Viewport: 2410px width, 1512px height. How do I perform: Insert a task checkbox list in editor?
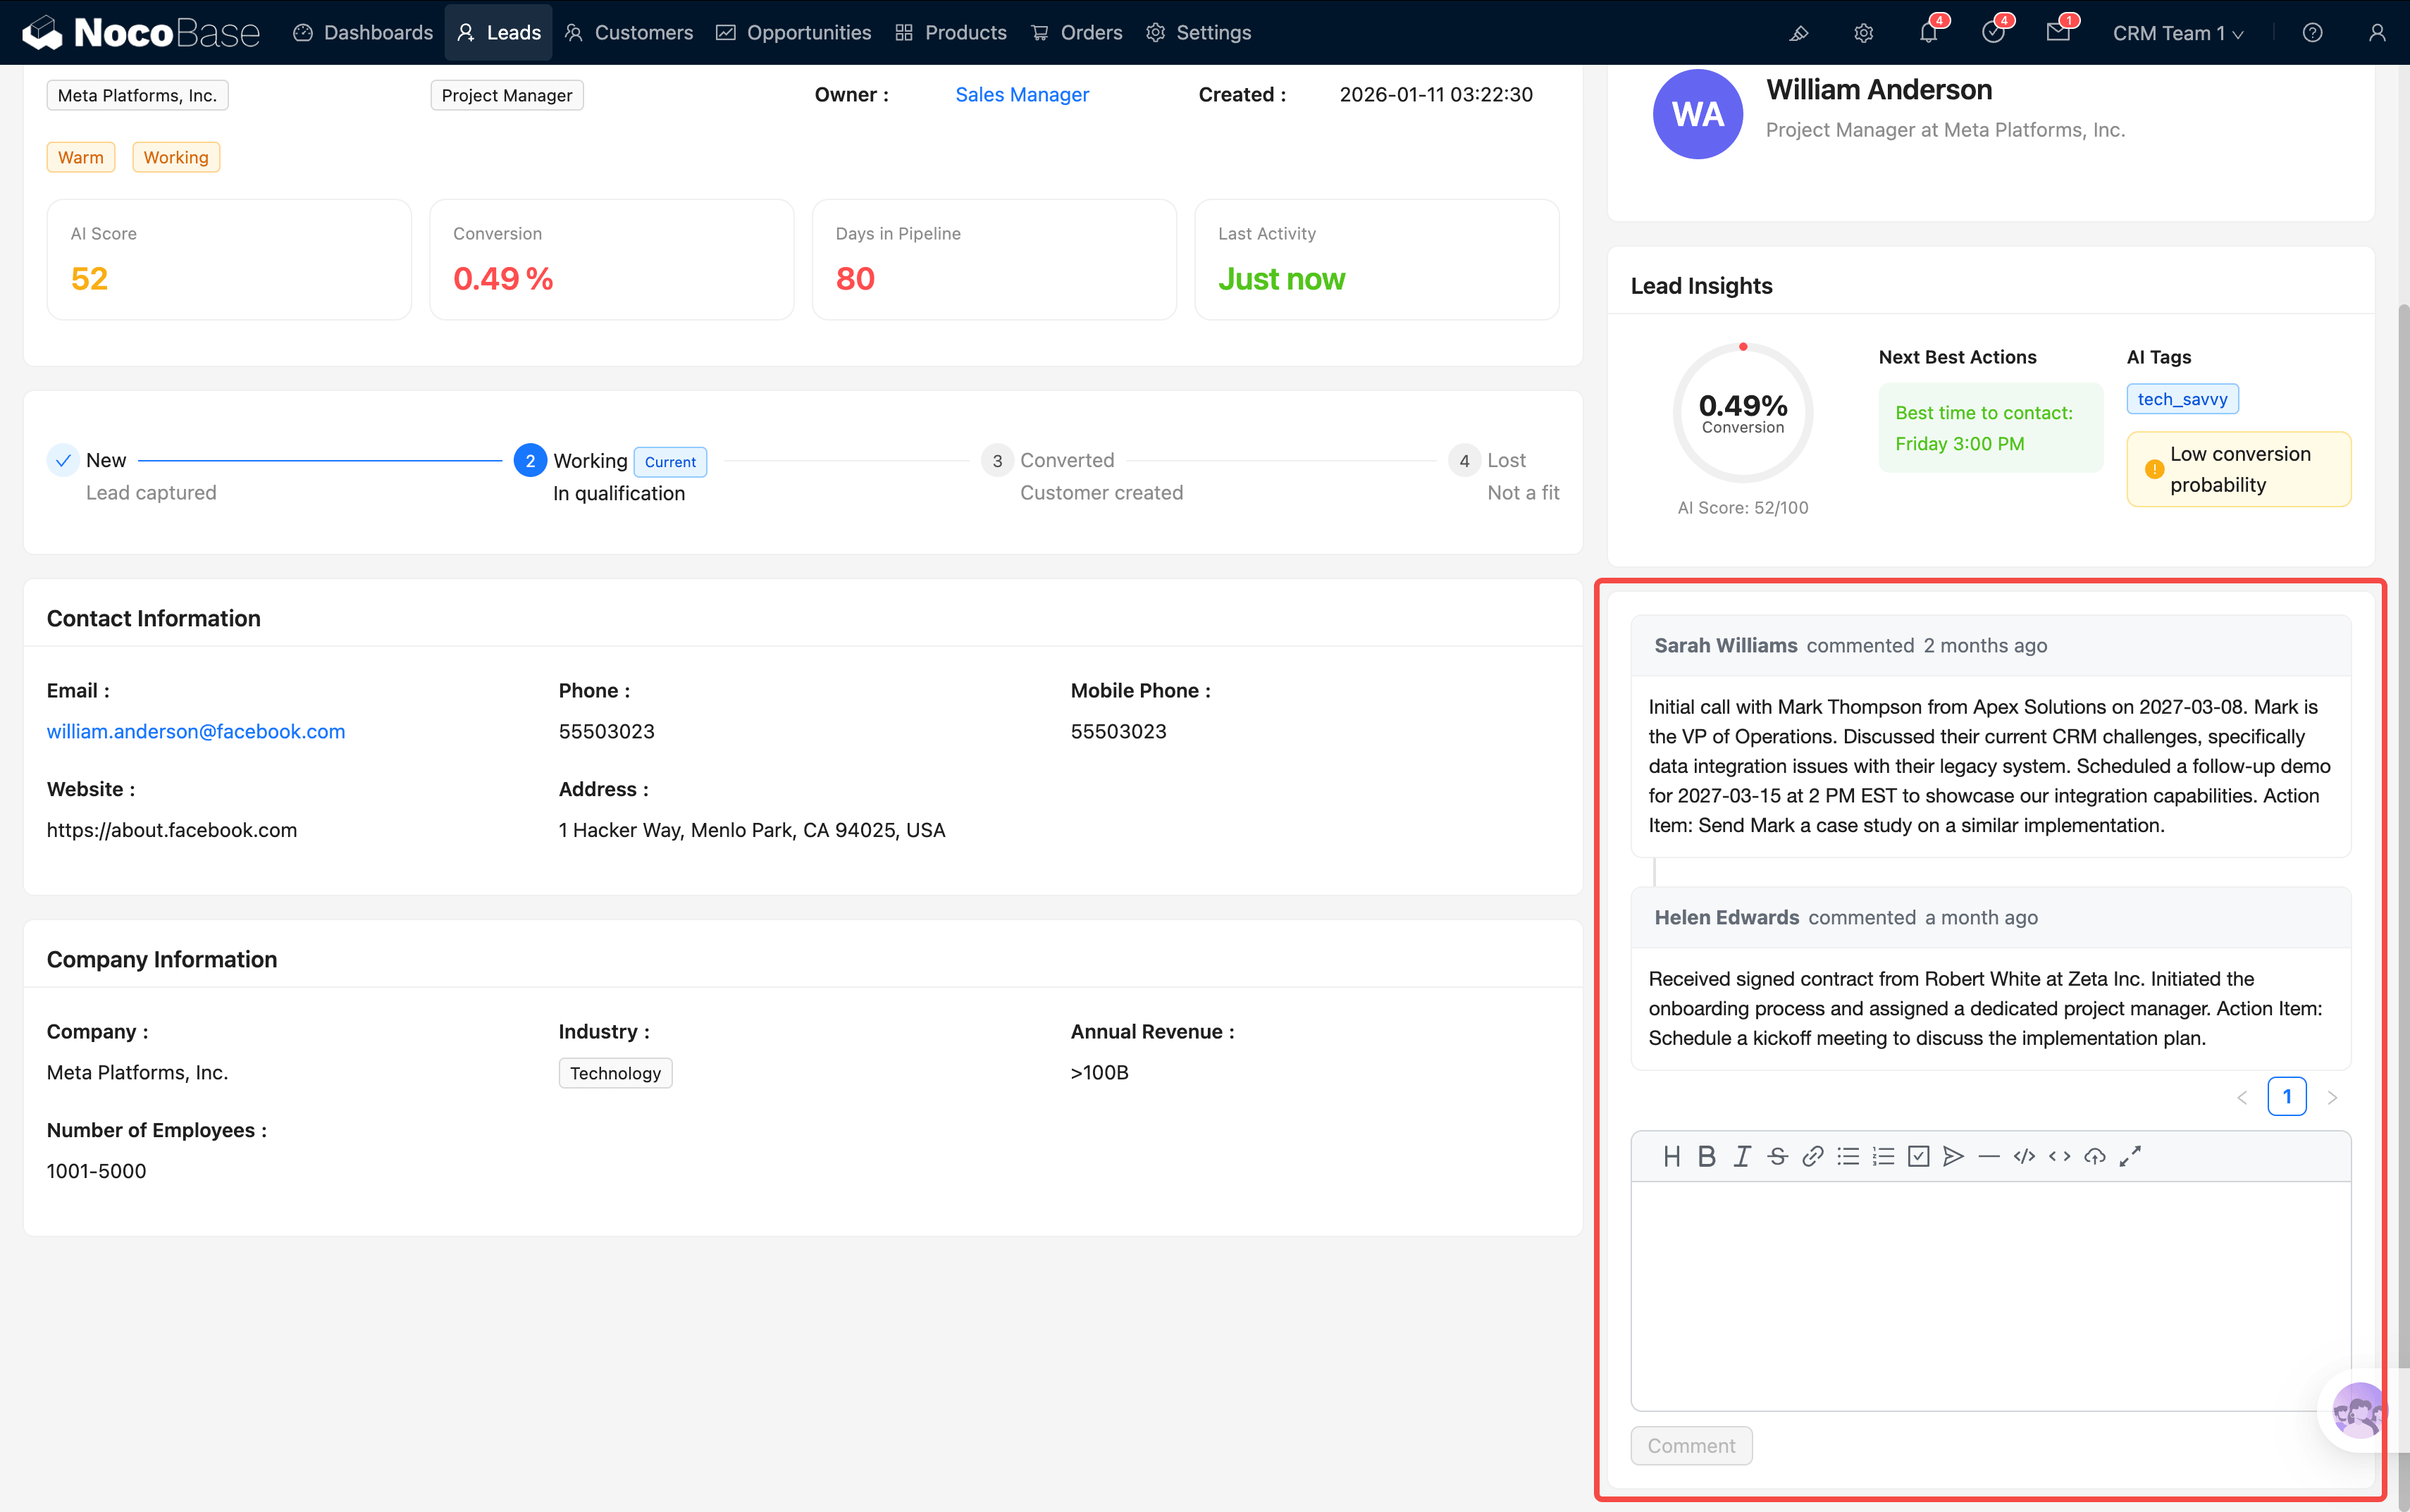(1918, 1156)
